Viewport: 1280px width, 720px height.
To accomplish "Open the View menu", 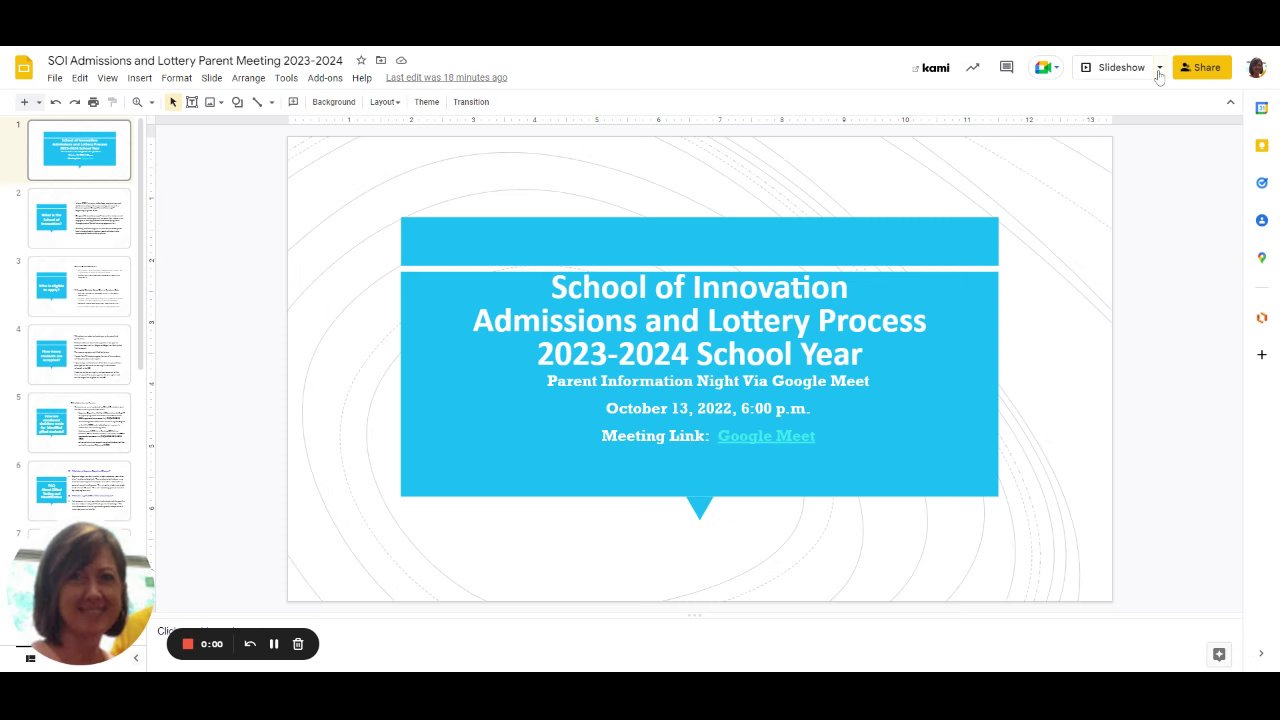I will click(x=107, y=78).
